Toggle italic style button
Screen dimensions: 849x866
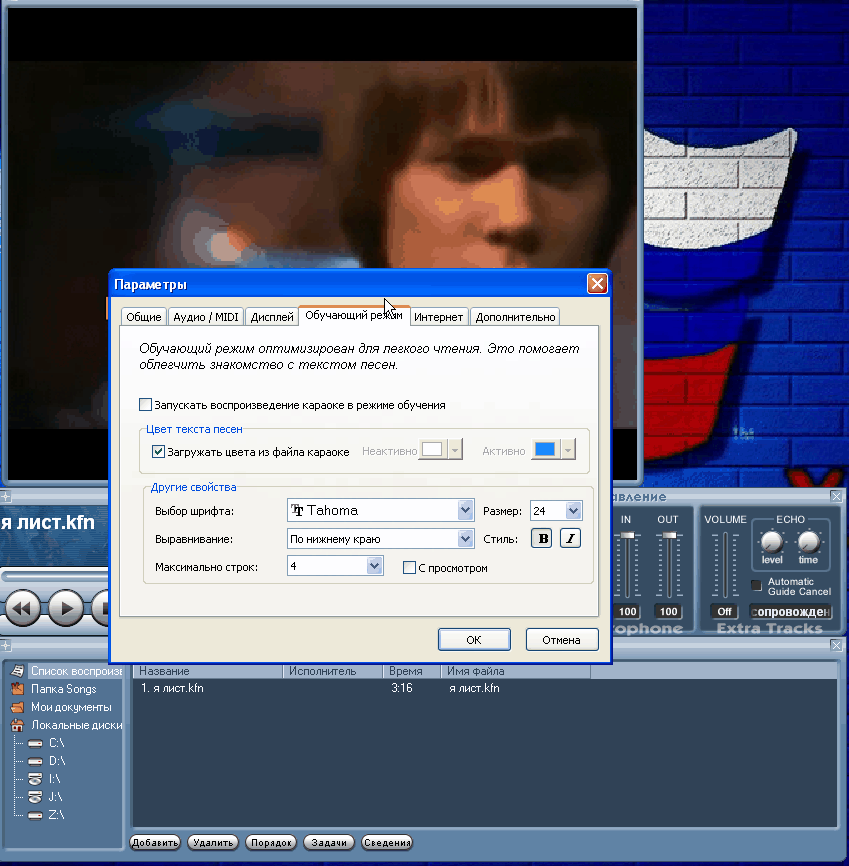coord(570,538)
